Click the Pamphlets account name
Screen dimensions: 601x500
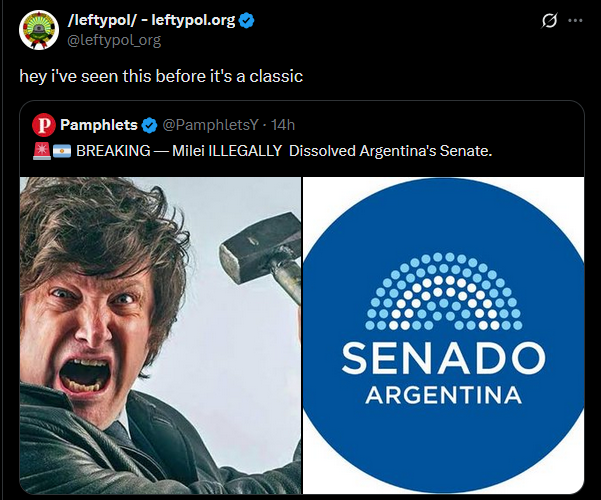(99, 125)
